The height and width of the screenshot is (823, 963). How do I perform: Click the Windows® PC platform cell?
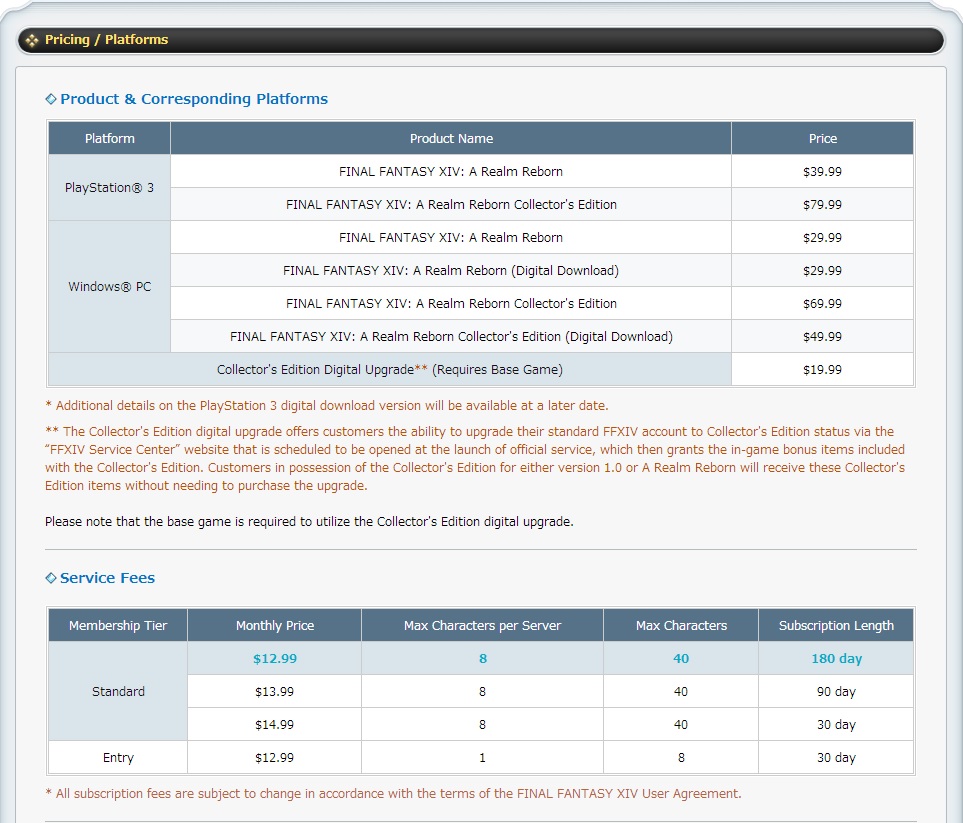click(x=109, y=286)
